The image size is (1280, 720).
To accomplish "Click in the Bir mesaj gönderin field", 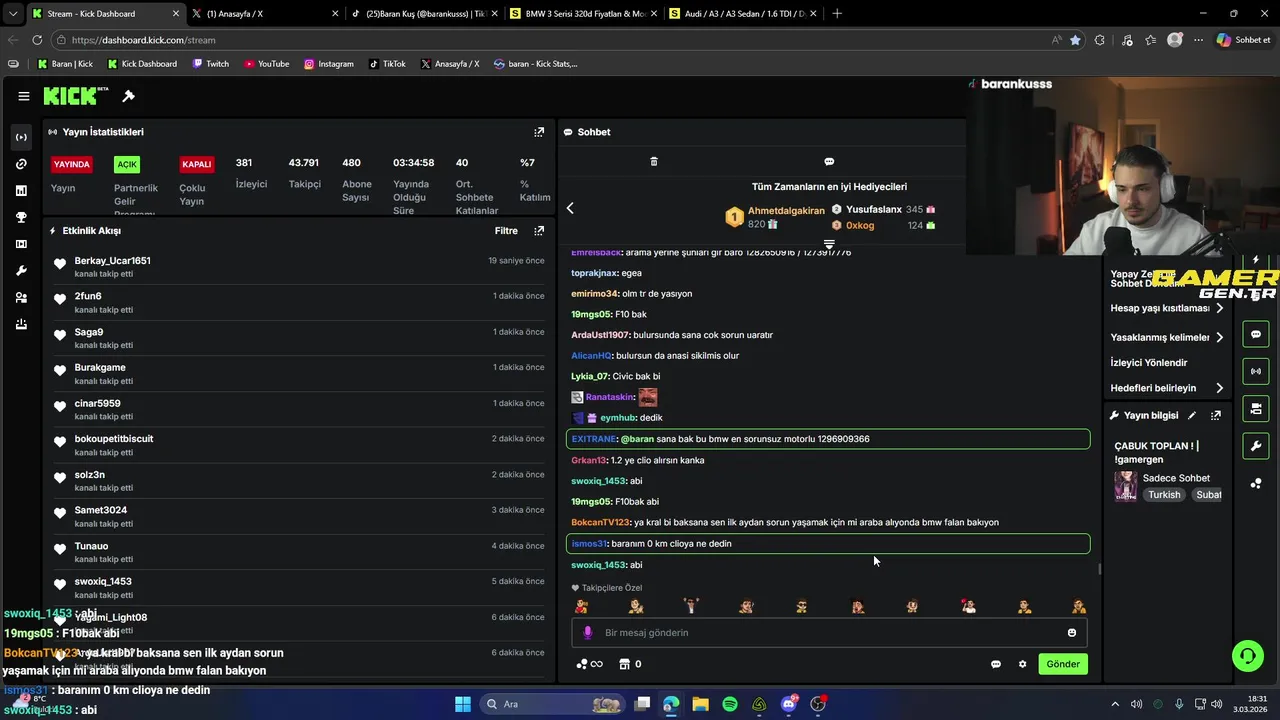I will tap(829, 633).
